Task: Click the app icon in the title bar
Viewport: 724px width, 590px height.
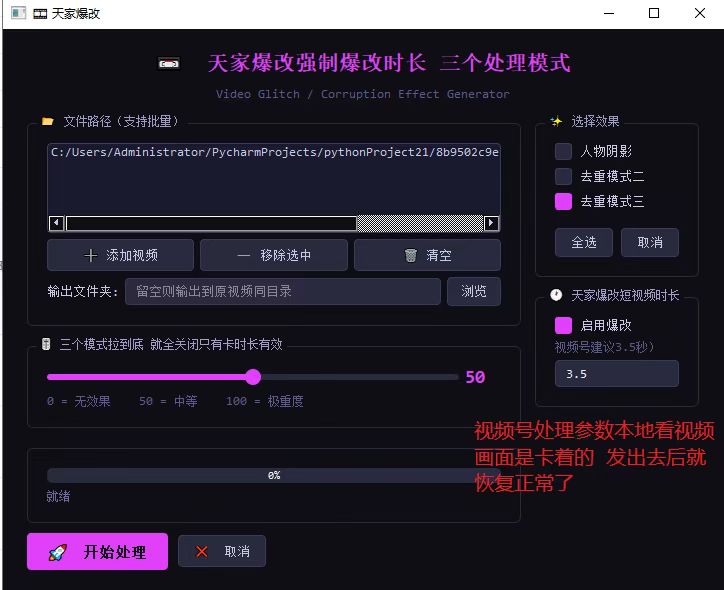Action: pyautogui.click(x=18, y=13)
